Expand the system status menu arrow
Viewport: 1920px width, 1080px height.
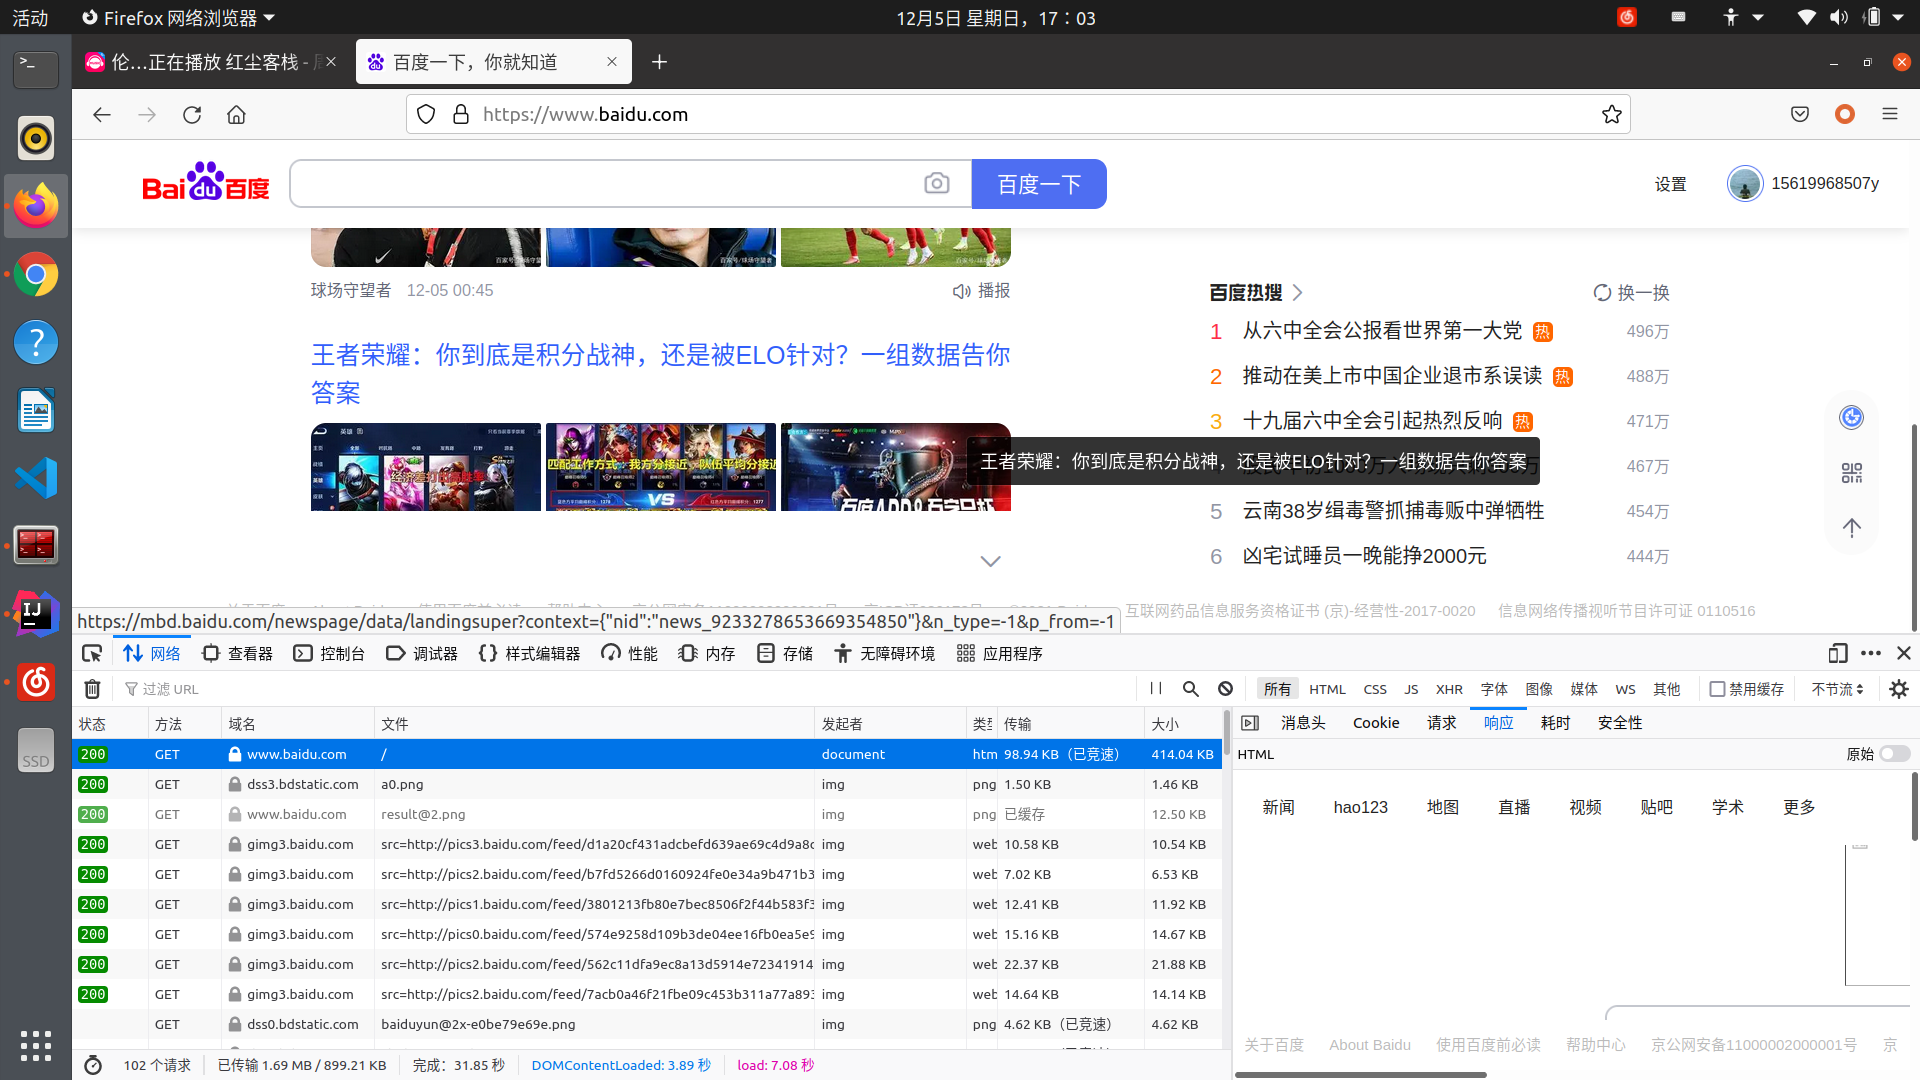[x=1898, y=18]
